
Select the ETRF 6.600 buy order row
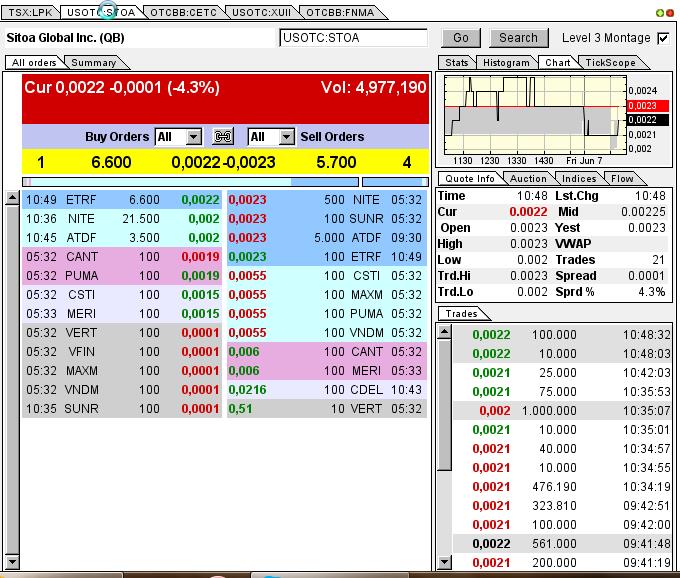click(122, 200)
